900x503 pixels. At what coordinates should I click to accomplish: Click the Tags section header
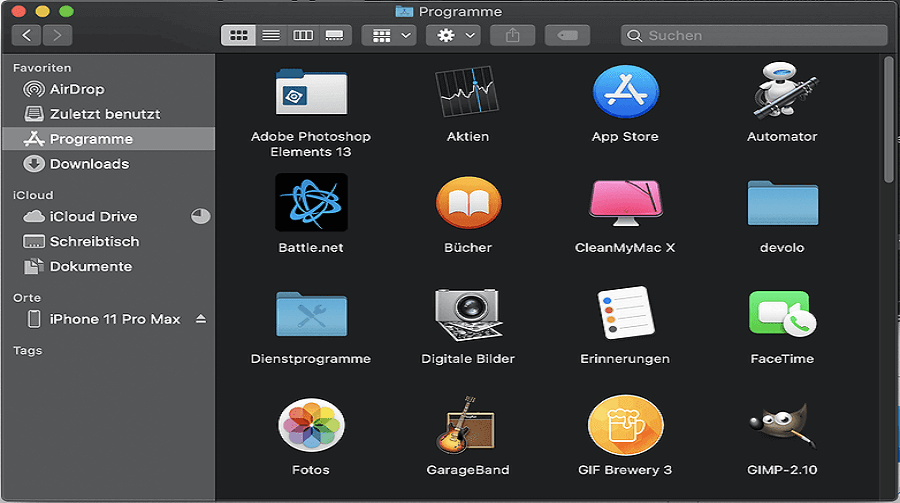[x=28, y=350]
